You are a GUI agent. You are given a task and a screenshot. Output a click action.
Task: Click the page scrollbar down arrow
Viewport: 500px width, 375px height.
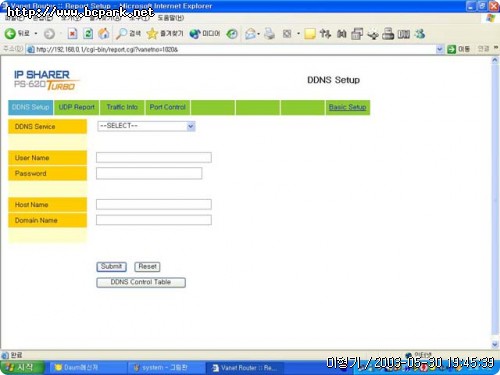coord(495,344)
